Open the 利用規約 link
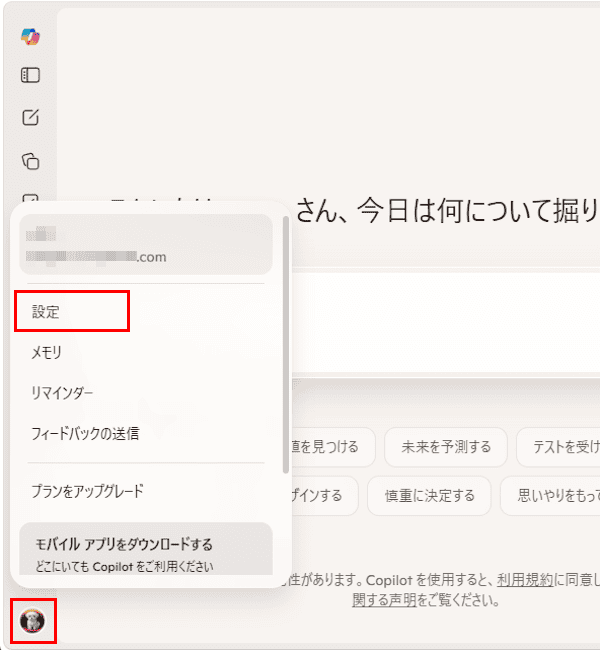The image size is (600, 650). point(525,580)
